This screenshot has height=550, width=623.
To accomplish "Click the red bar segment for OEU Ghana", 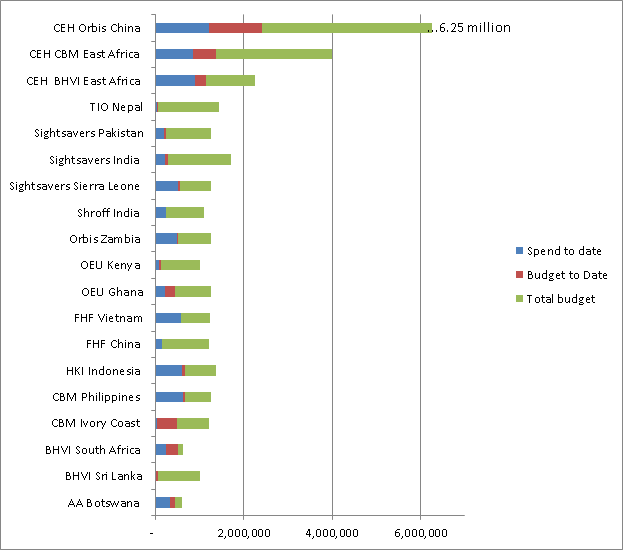I will [x=170, y=292].
